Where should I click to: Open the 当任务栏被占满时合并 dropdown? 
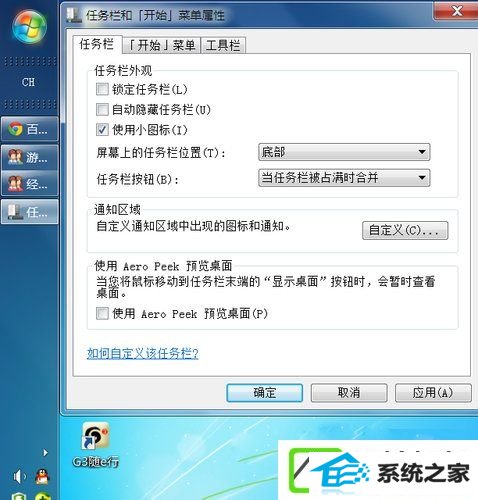click(344, 178)
